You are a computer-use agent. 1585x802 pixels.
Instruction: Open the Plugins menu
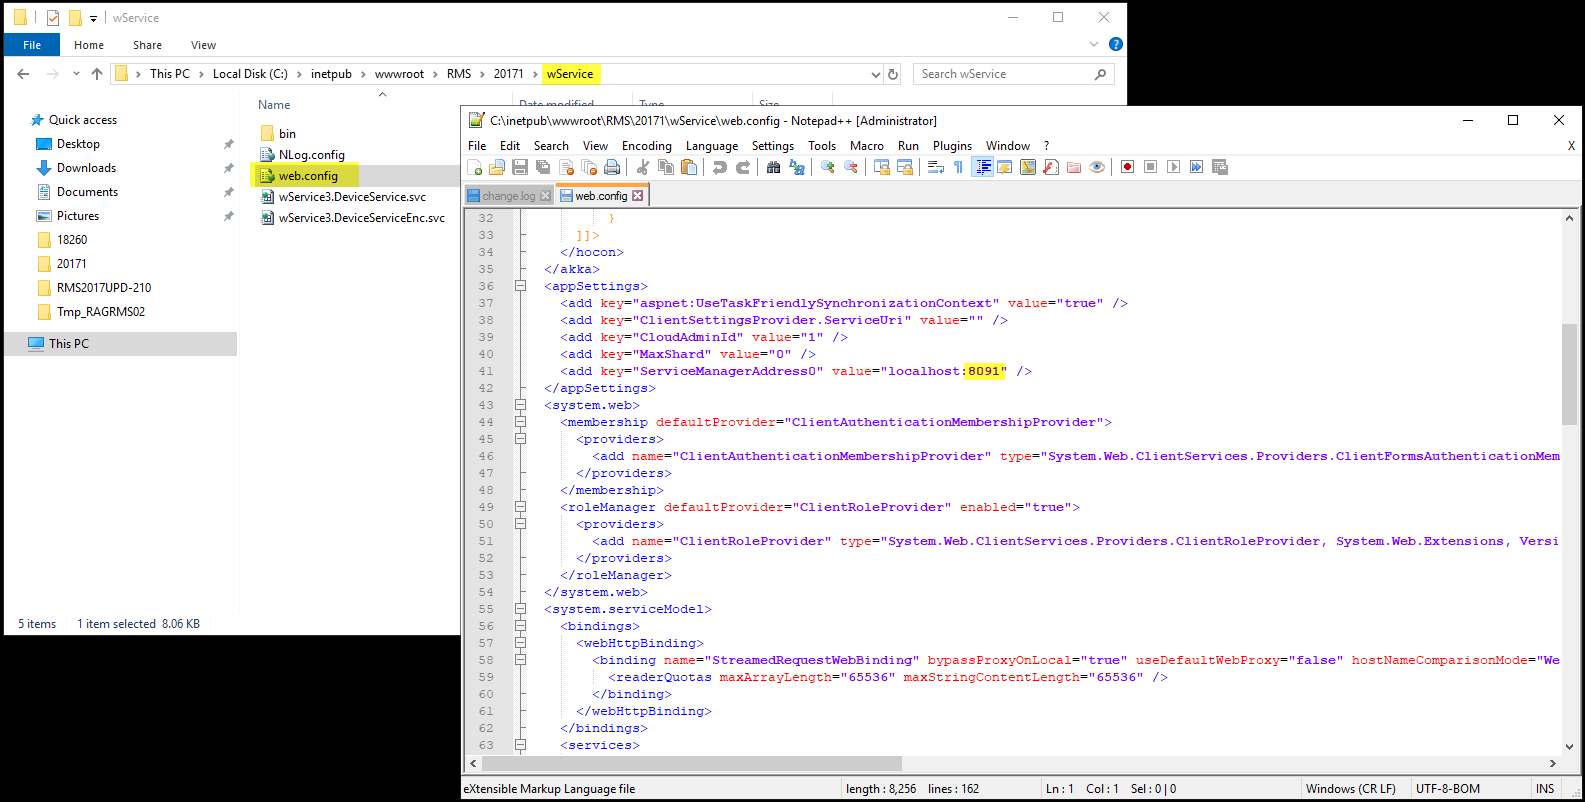952,146
